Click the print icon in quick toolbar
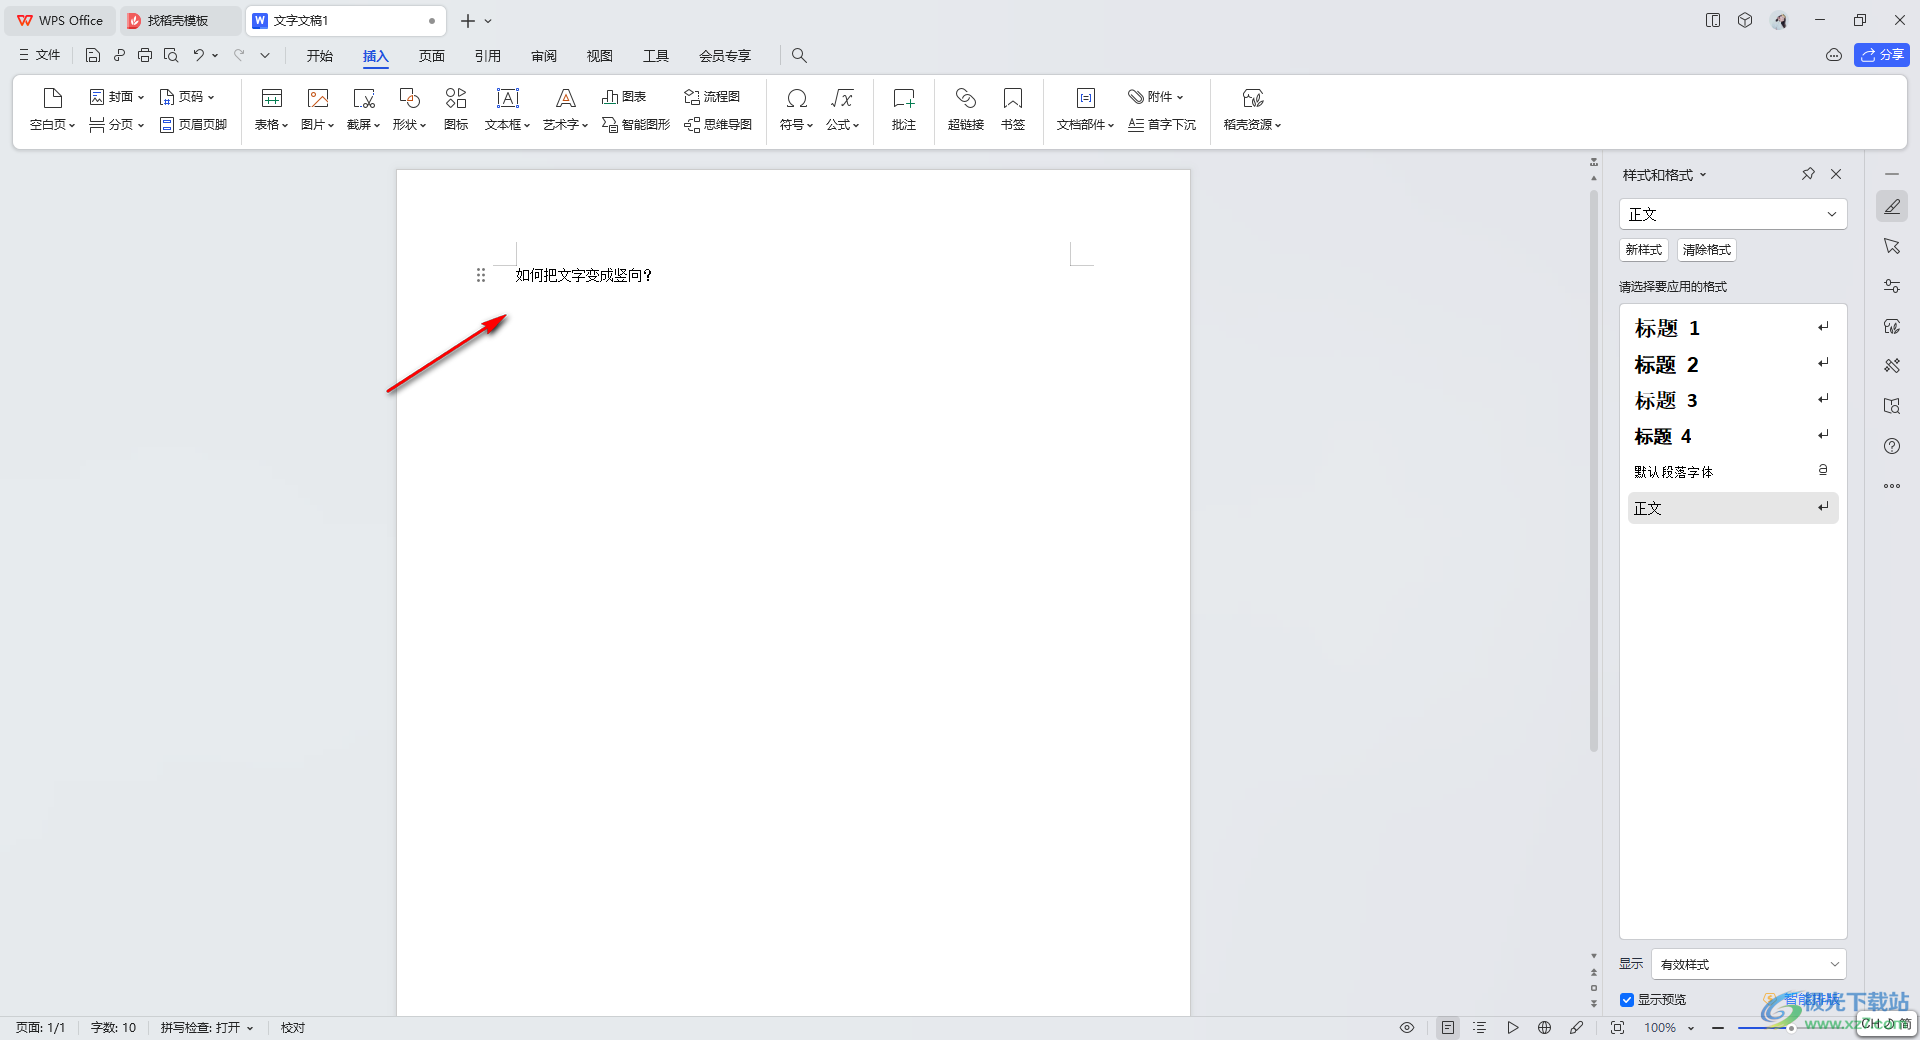1920x1040 pixels. (145, 55)
